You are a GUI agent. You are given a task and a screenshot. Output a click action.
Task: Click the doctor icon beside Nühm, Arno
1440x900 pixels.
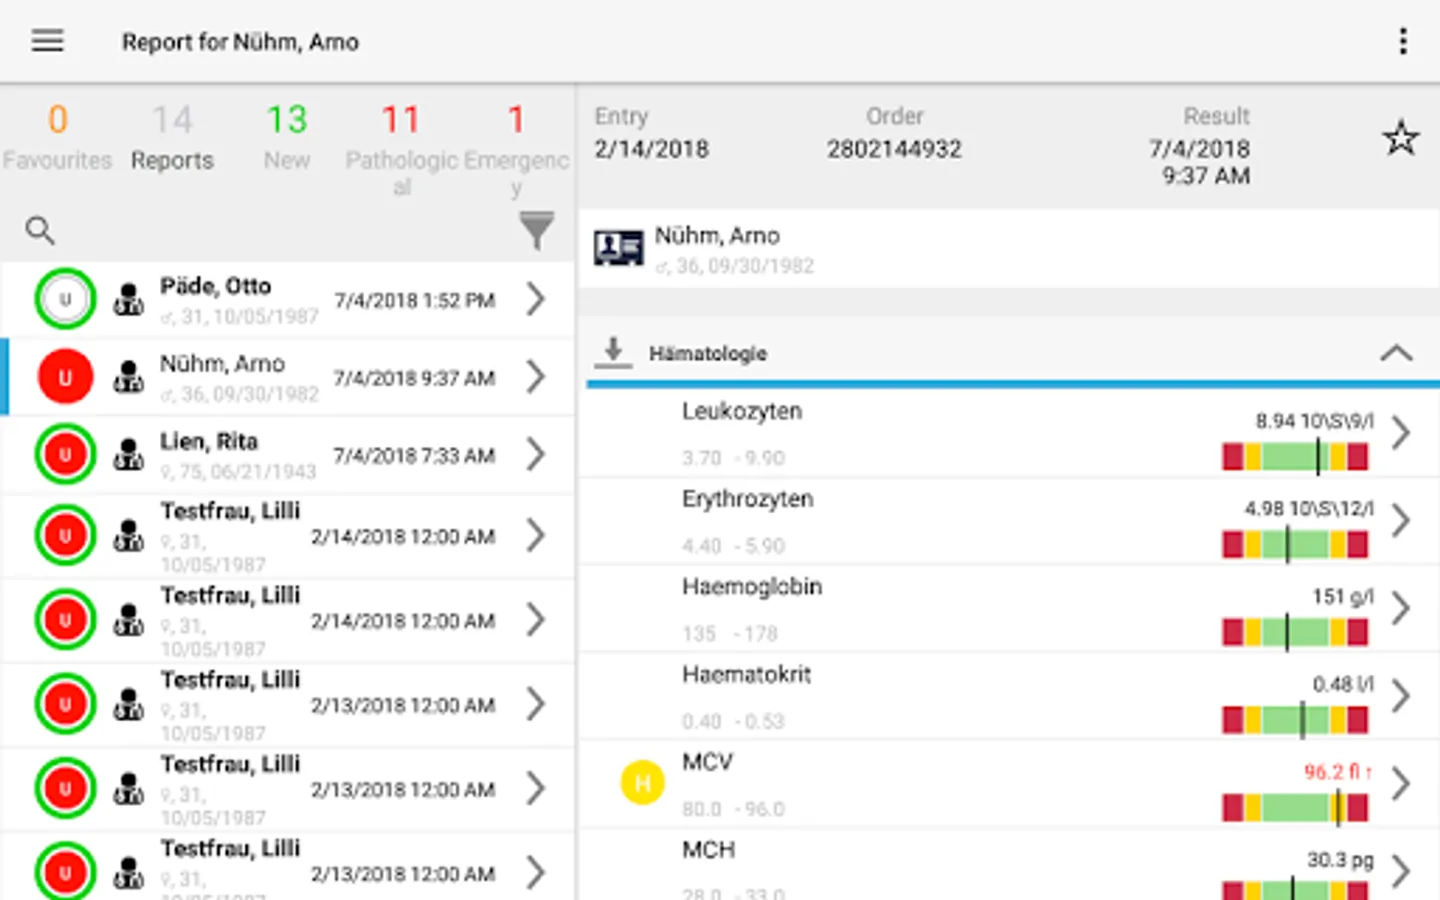(x=128, y=377)
